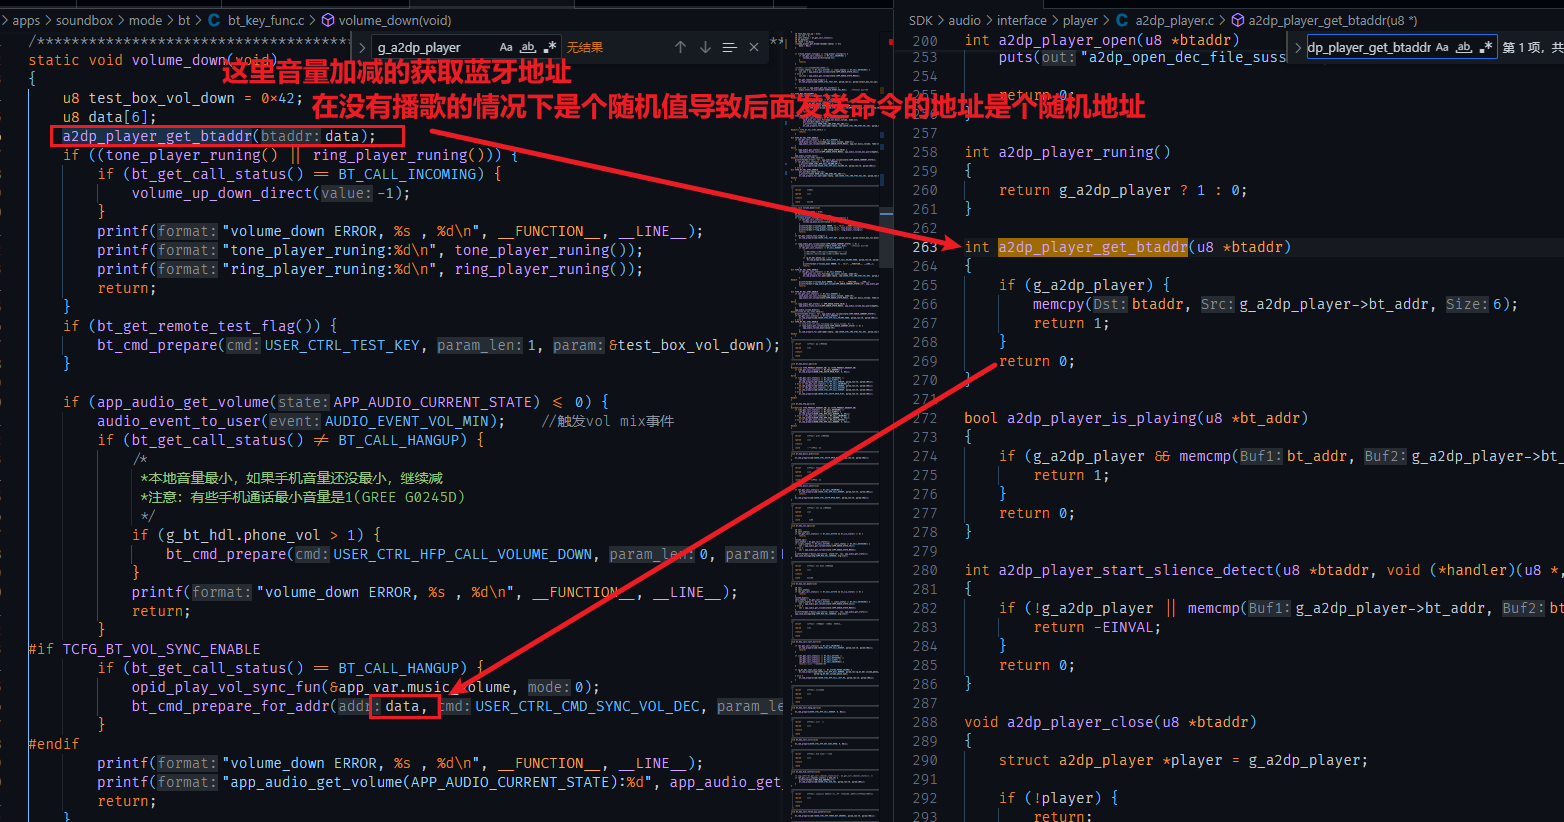Go to previous match in left find widget
The height and width of the screenshot is (822, 1564).
pos(680,47)
